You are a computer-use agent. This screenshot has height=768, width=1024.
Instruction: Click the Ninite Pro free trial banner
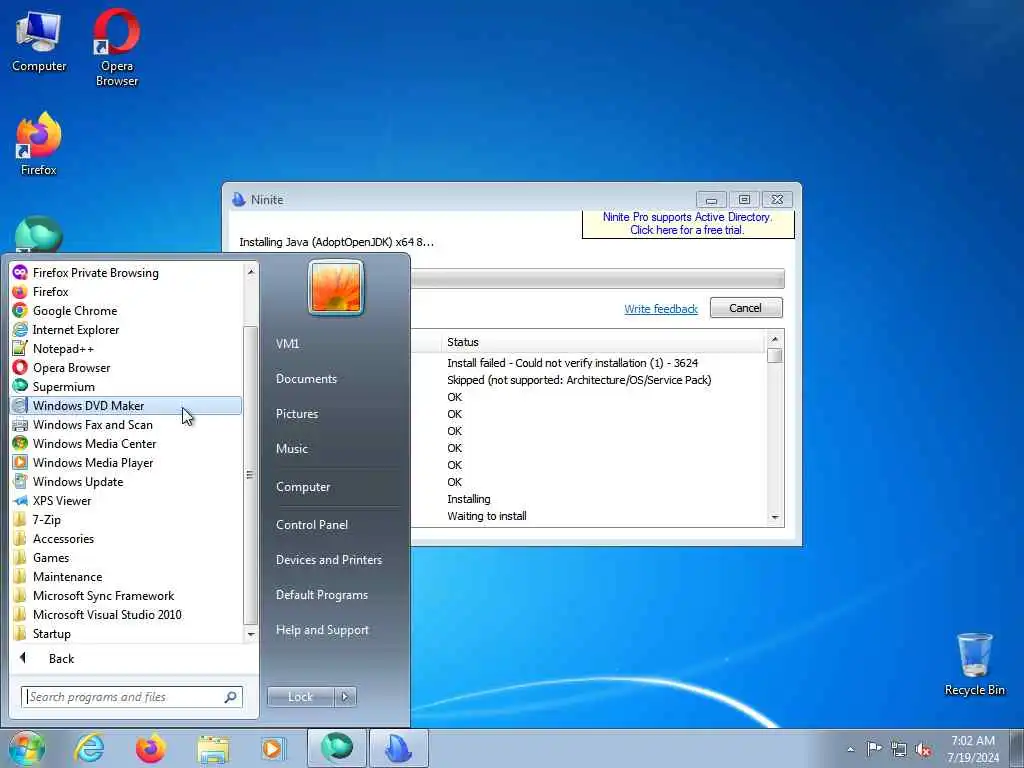click(x=688, y=224)
